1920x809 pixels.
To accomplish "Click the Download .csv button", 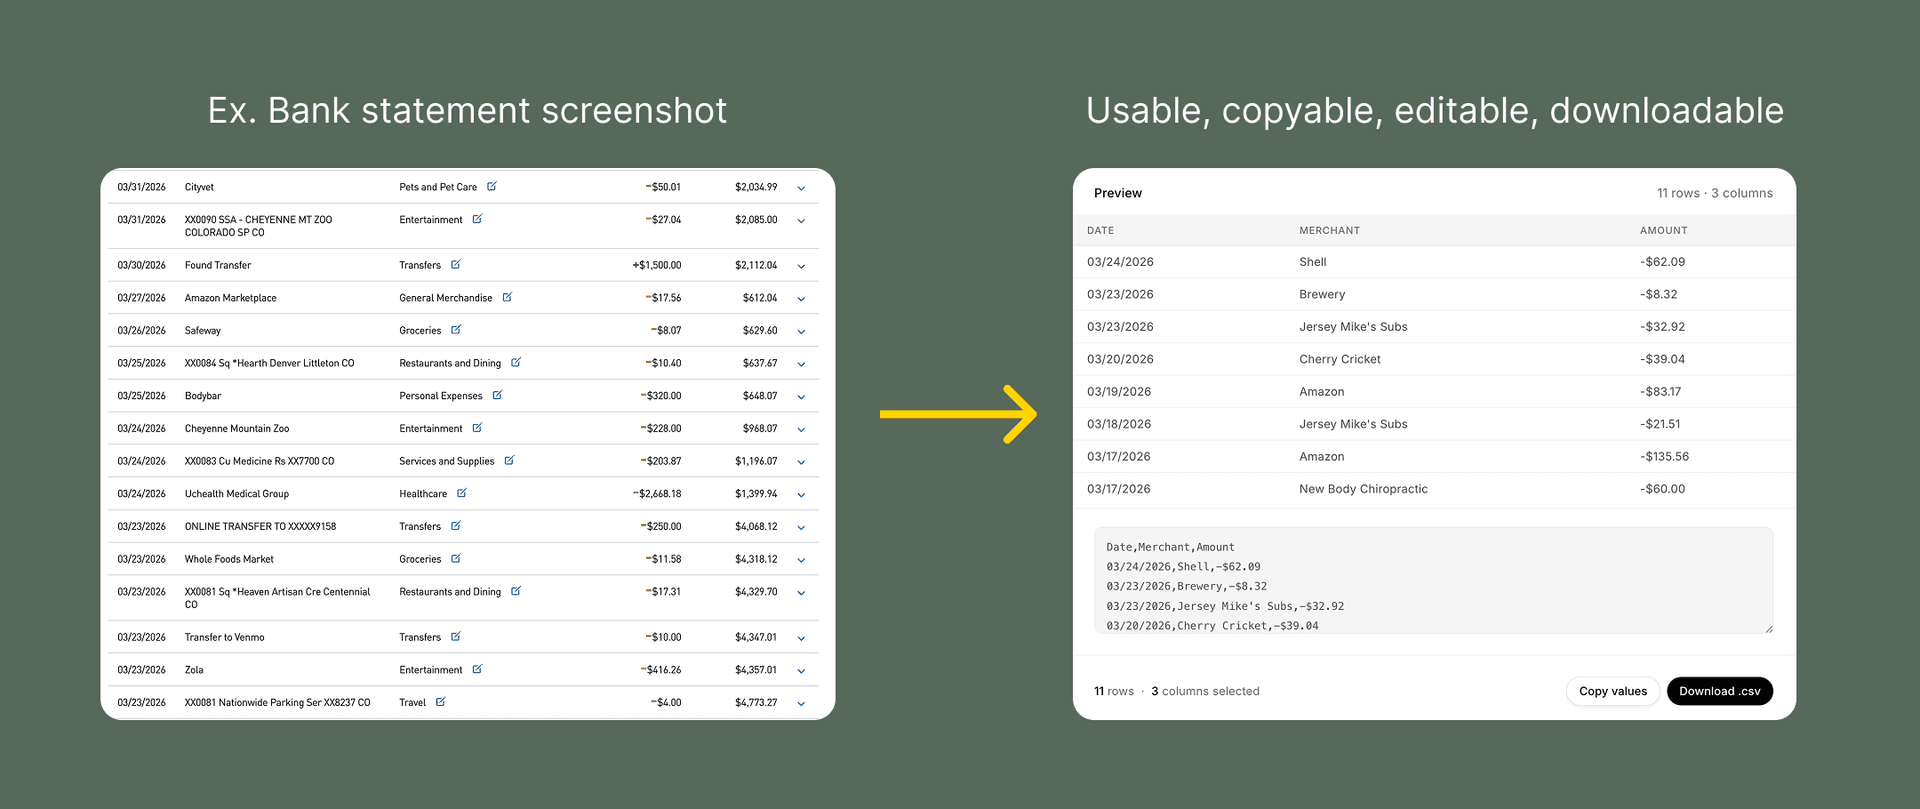I will pos(1719,691).
